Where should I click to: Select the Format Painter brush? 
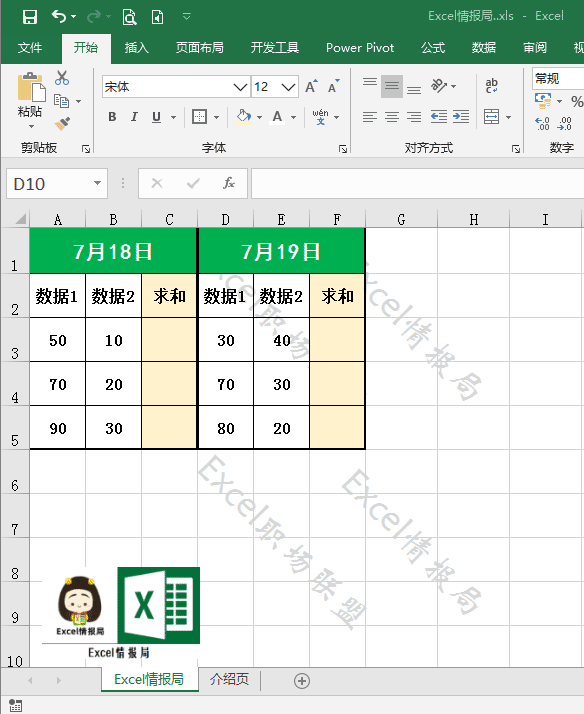point(62,123)
